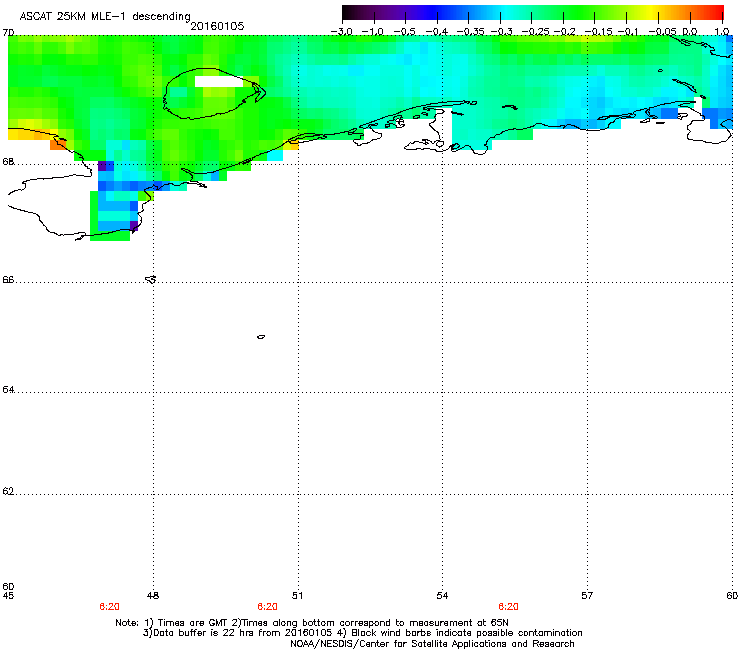Click the longitude label 48

[x=153, y=596]
